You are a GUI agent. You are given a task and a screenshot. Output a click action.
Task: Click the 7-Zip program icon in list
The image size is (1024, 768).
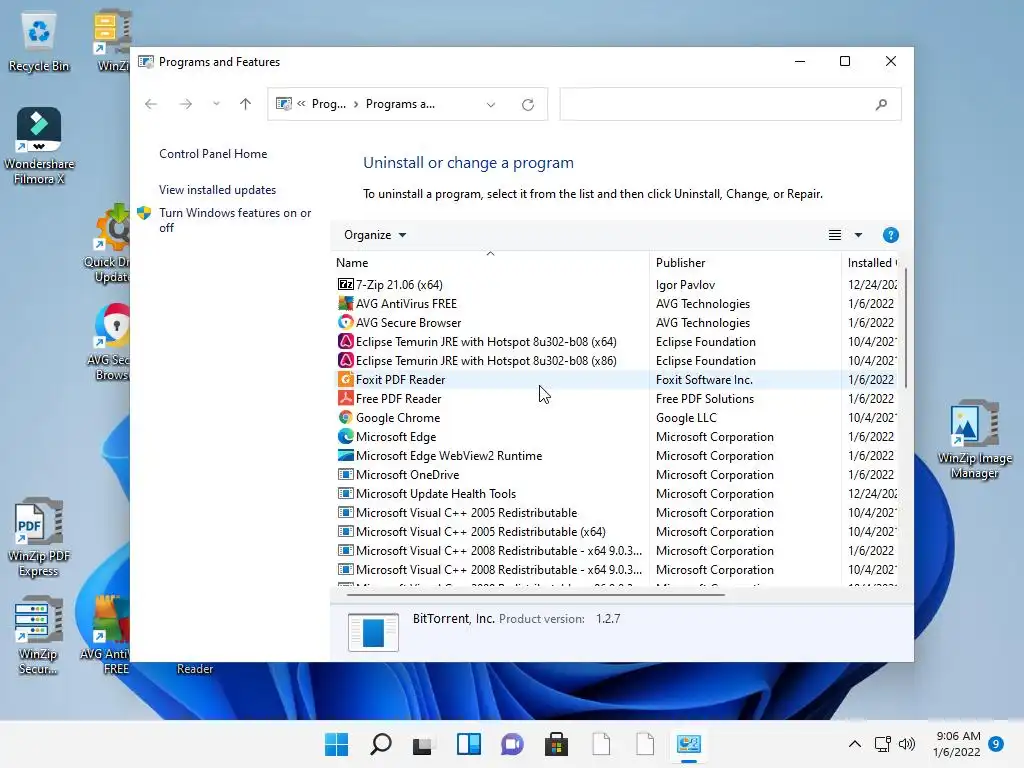pyautogui.click(x=345, y=285)
